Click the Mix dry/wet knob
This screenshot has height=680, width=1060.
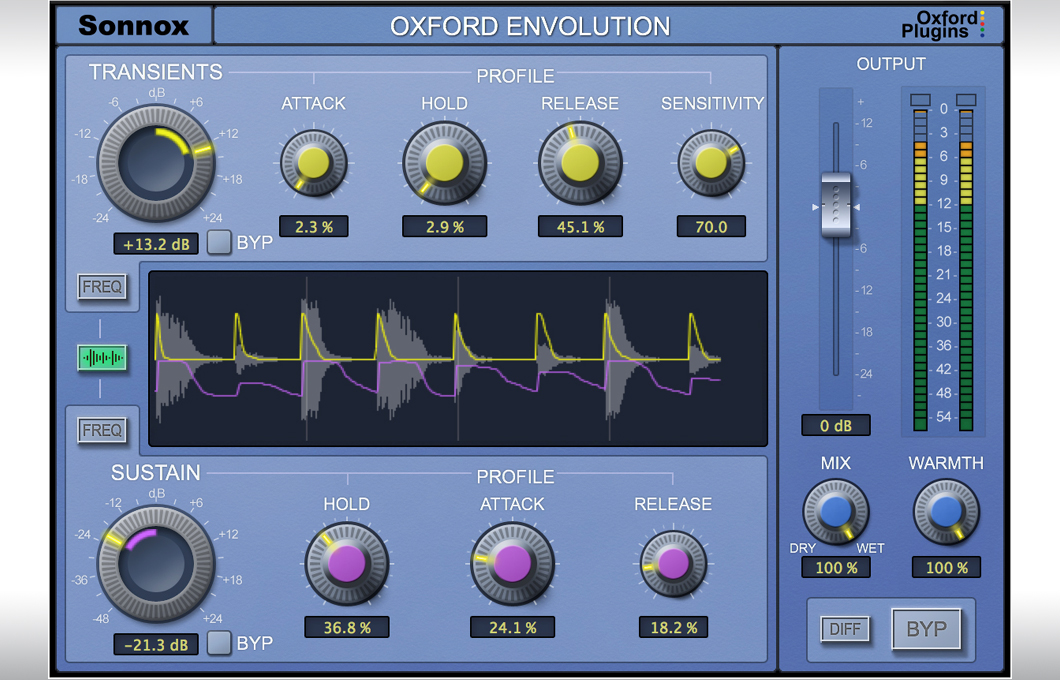(836, 512)
